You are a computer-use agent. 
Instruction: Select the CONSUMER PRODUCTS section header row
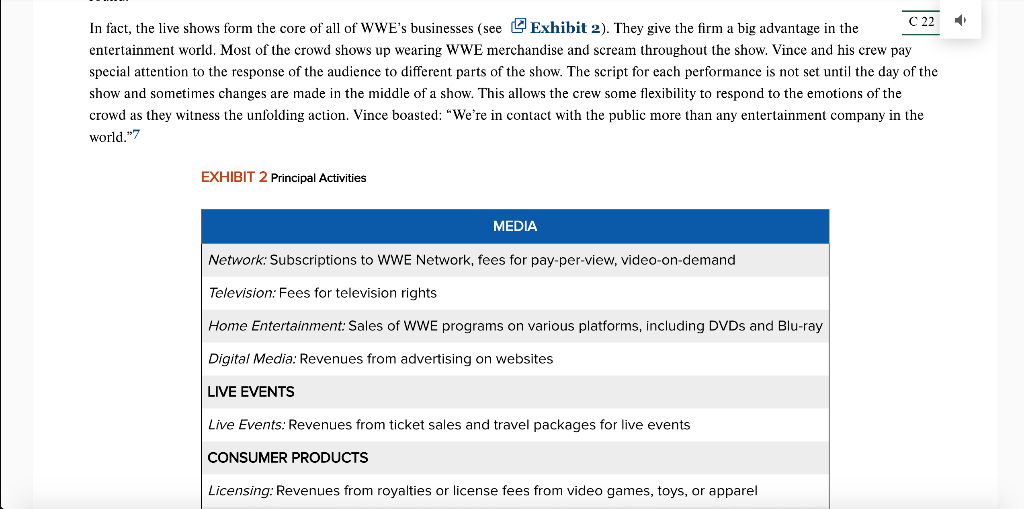click(515, 457)
